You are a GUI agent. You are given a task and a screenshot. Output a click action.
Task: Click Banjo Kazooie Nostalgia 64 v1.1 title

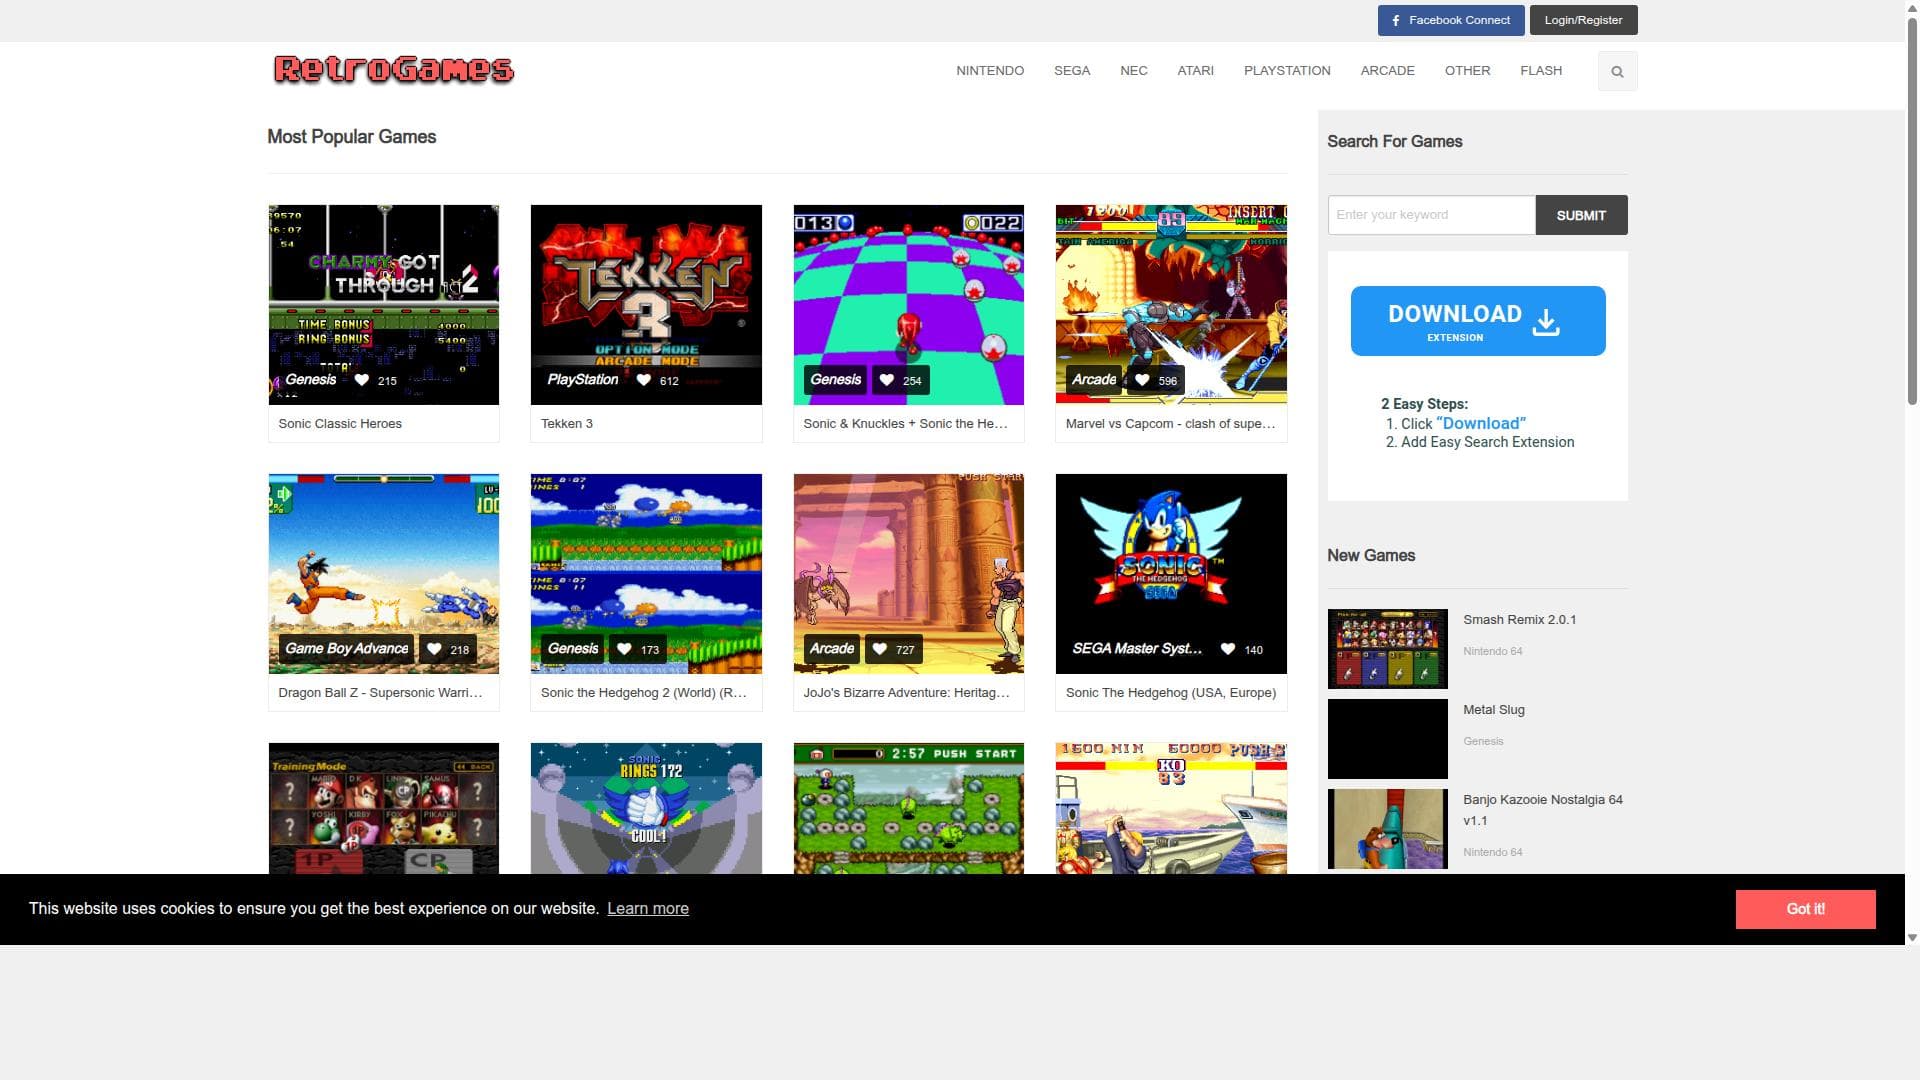point(1542,810)
